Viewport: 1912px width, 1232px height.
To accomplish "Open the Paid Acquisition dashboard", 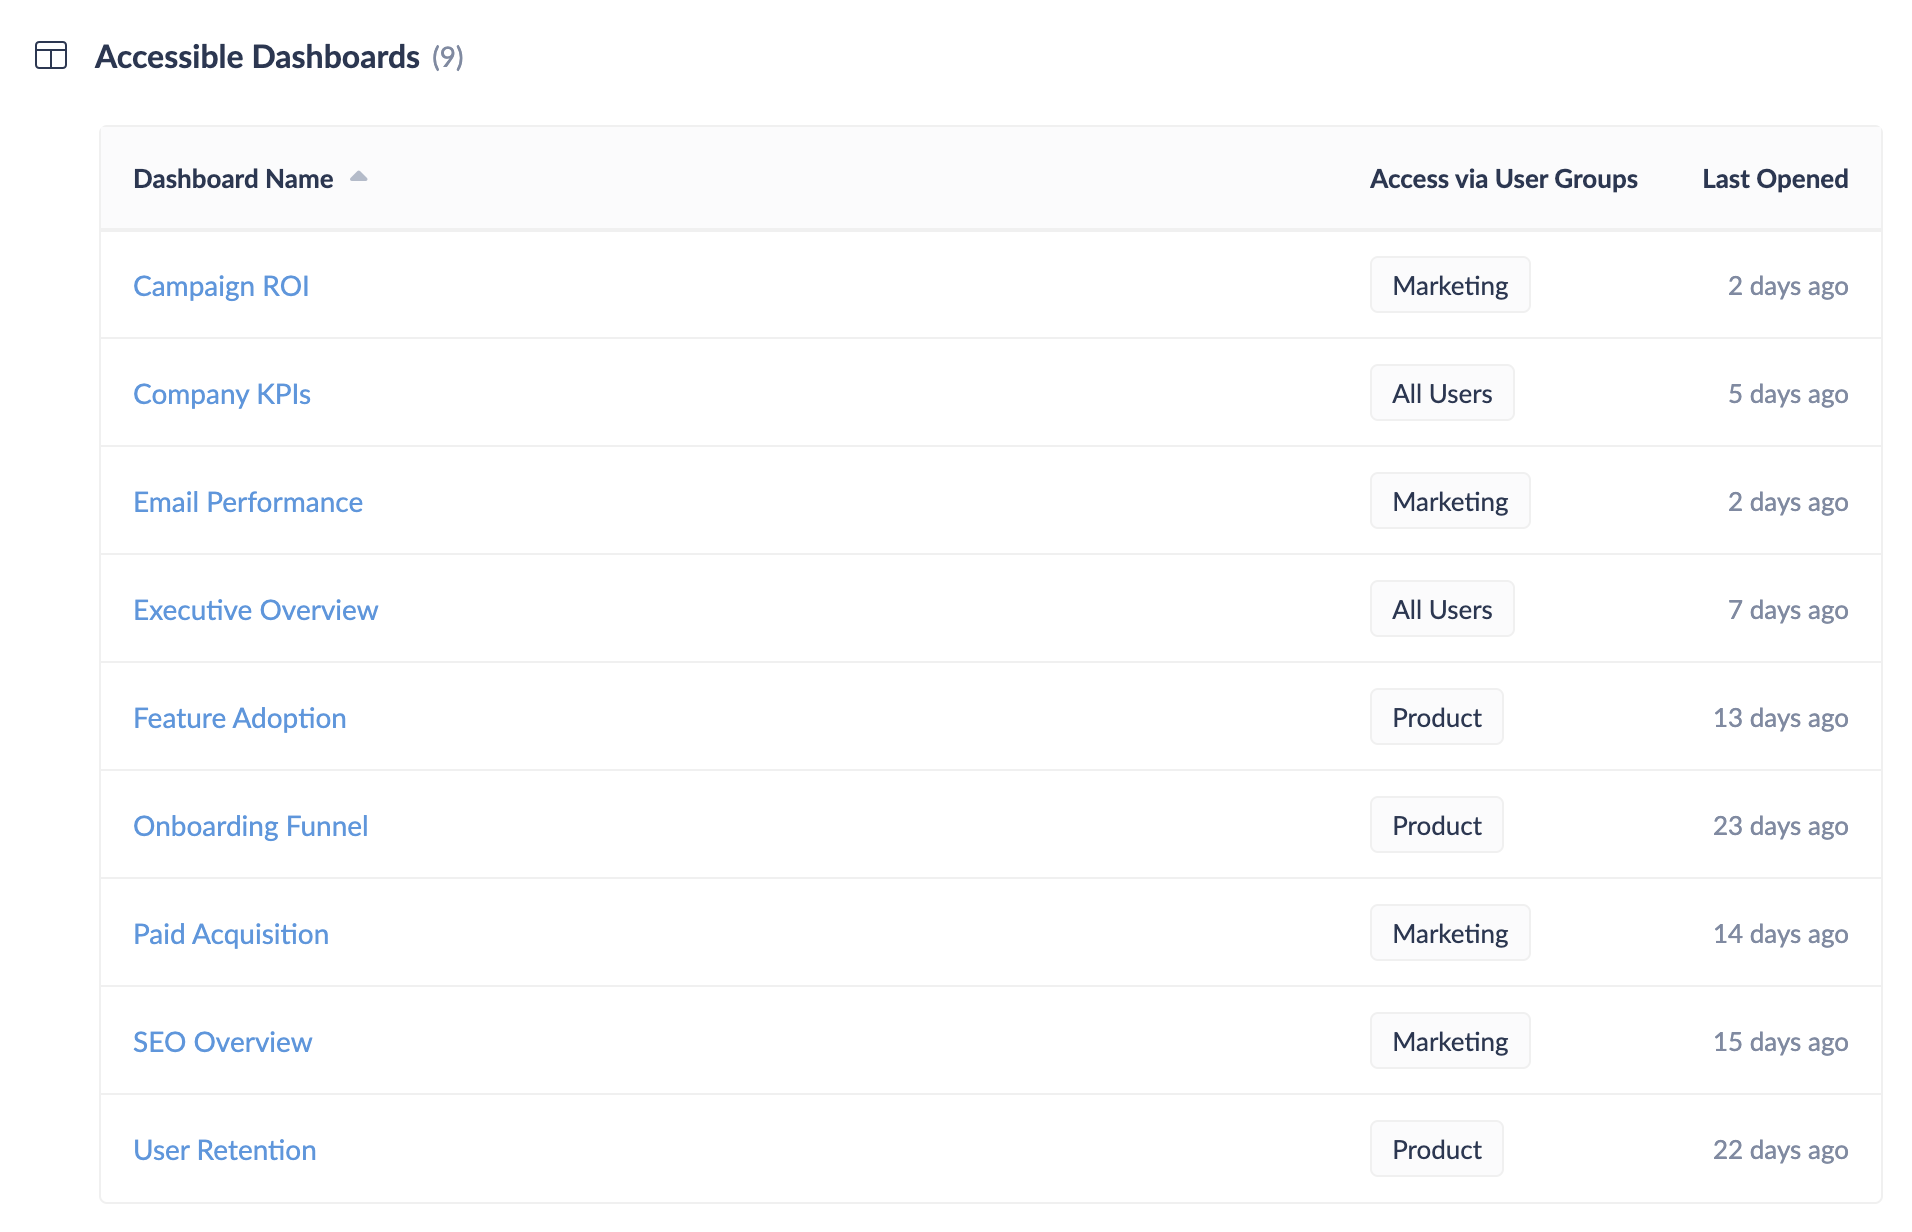I will 230,933.
